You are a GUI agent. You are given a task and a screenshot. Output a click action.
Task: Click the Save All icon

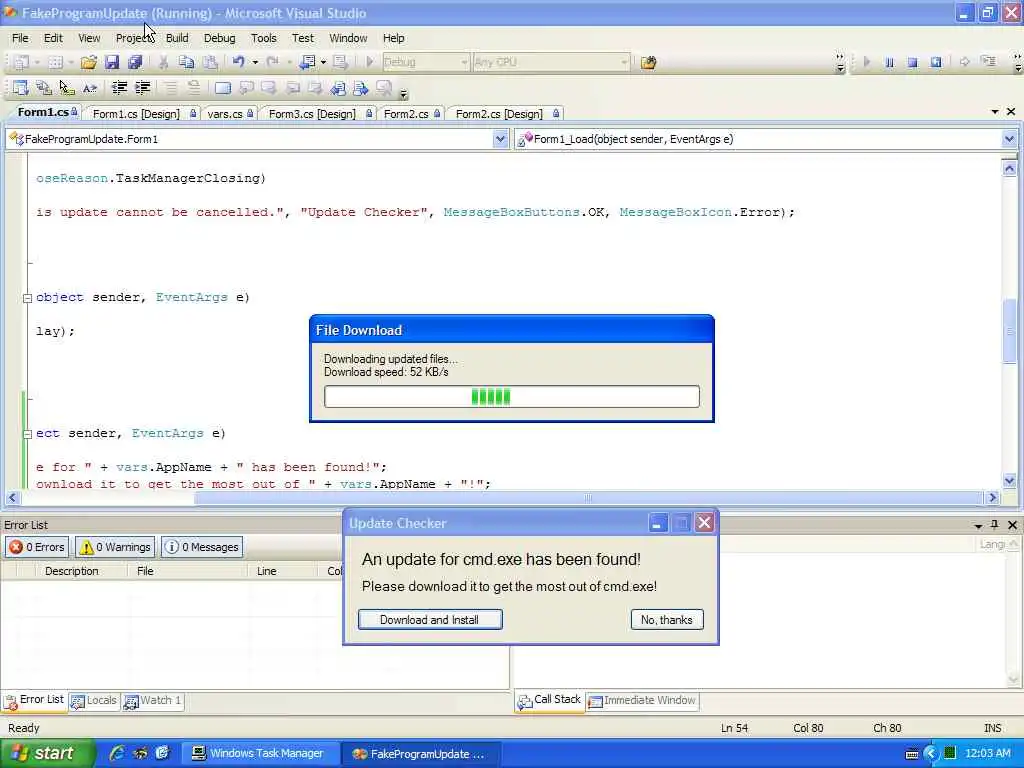click(135, 63)
